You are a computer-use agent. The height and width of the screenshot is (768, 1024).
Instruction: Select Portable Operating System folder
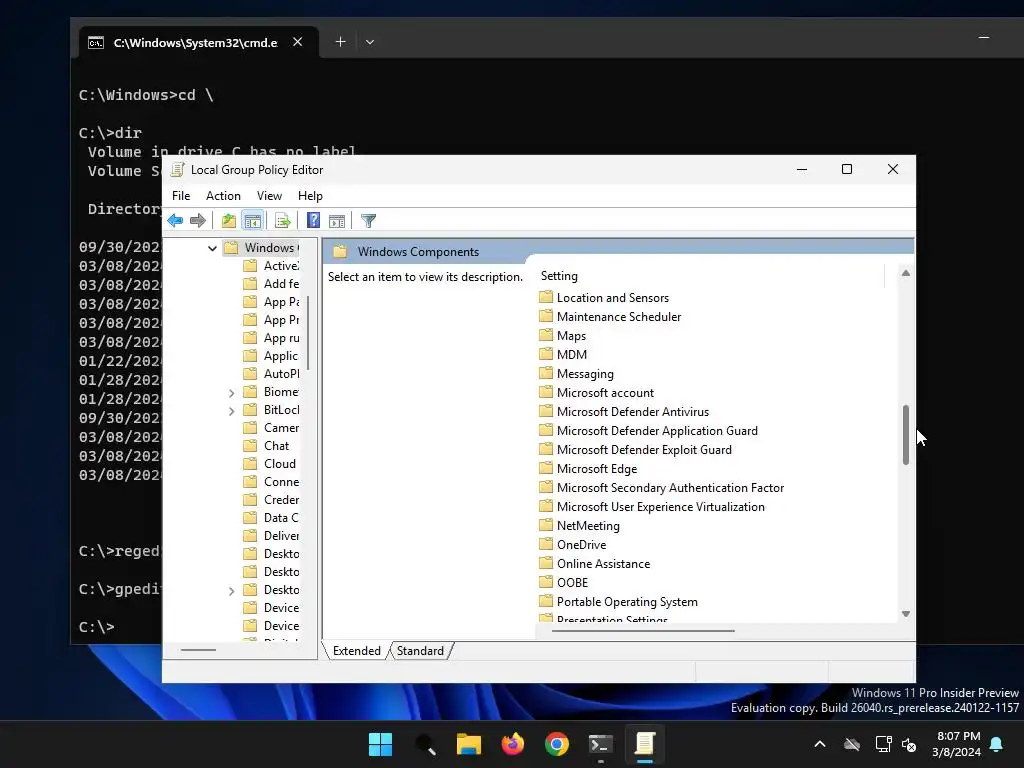(x=618, y=601)
